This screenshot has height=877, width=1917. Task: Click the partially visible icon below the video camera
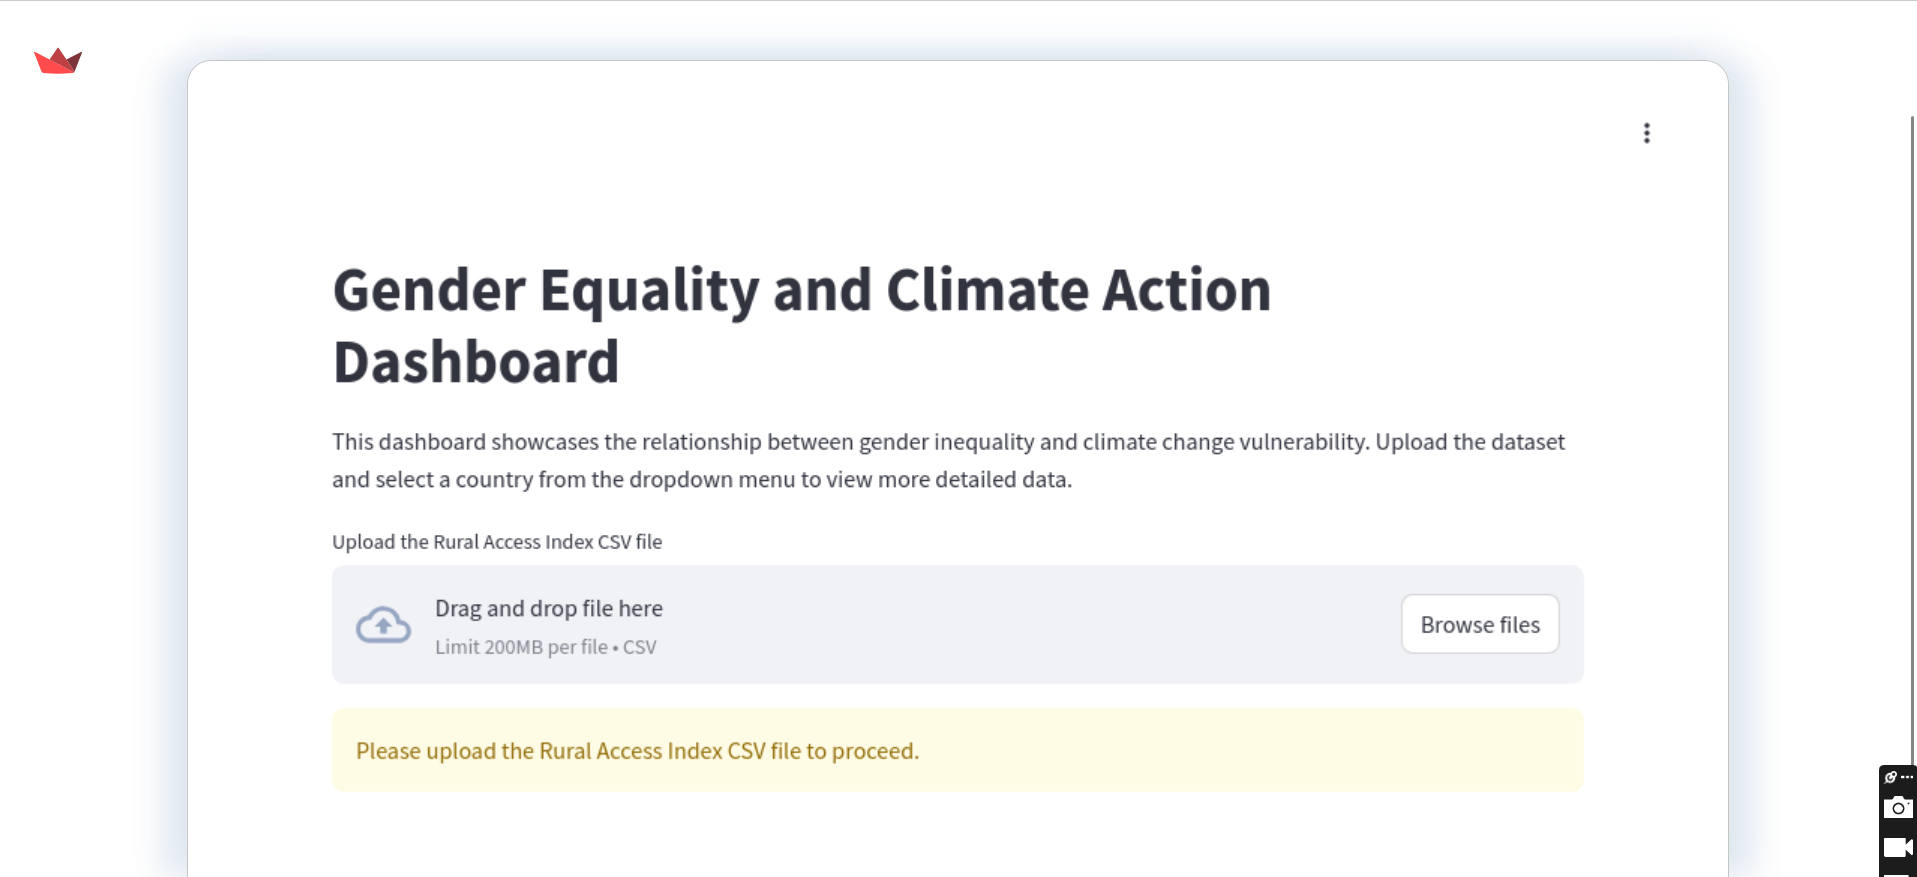click(x=1897, y=873)
